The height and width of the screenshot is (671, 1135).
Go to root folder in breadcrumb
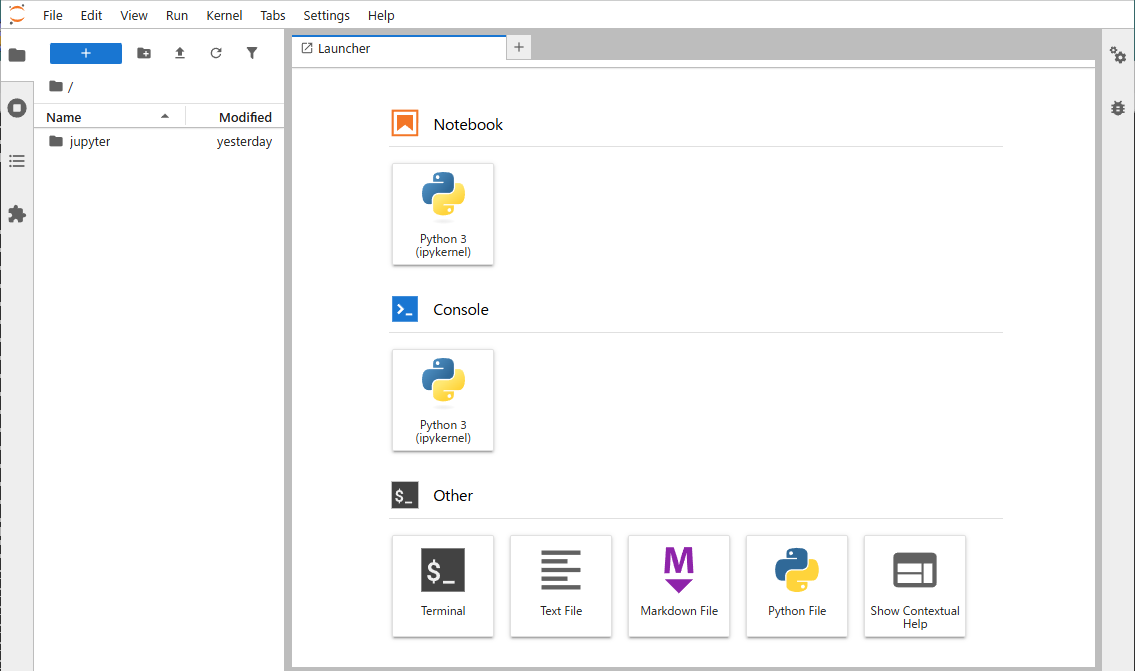pyautogui.click(x=56, y=86)
